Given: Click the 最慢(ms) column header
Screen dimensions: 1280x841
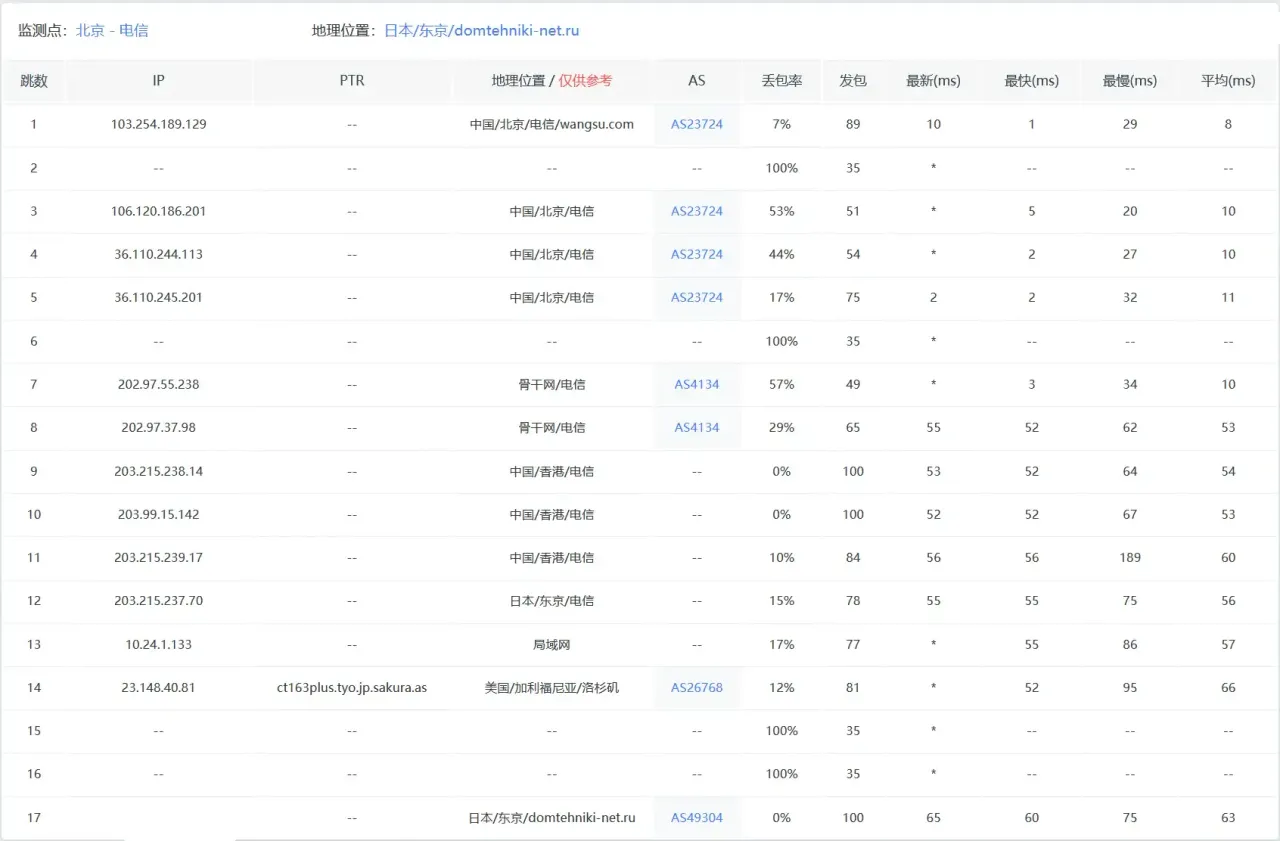Looking at the screenshot, I should coord(1130,81).
